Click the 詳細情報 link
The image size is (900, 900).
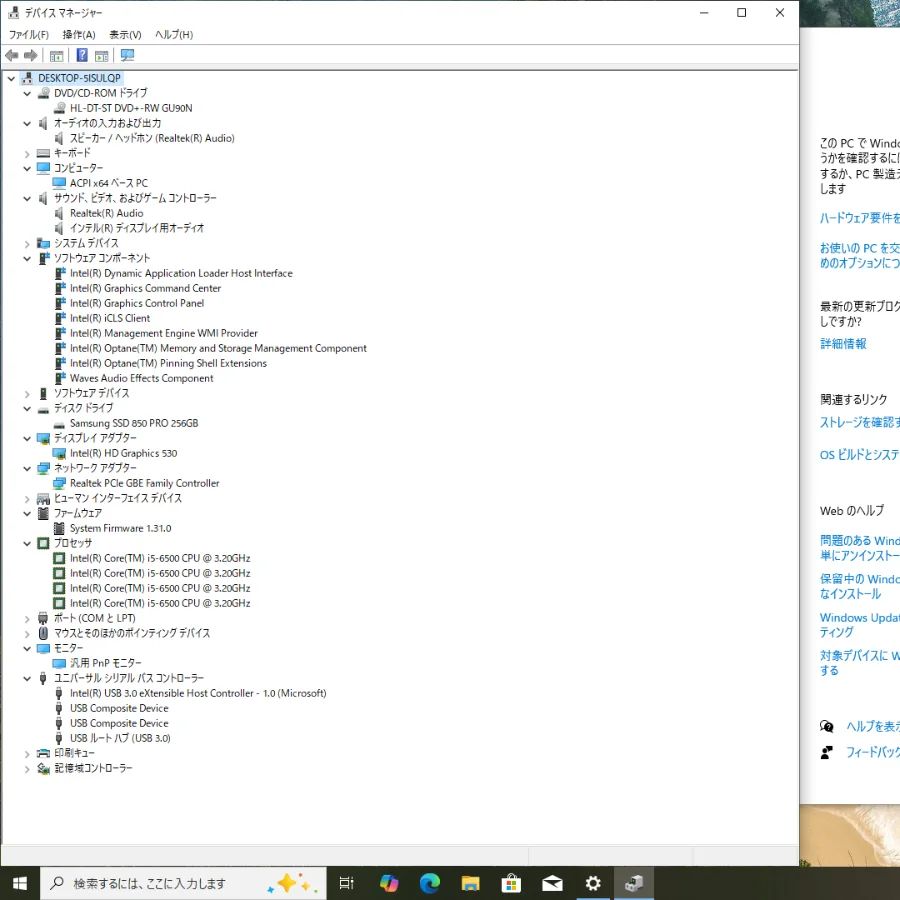(x=843, y=344)
